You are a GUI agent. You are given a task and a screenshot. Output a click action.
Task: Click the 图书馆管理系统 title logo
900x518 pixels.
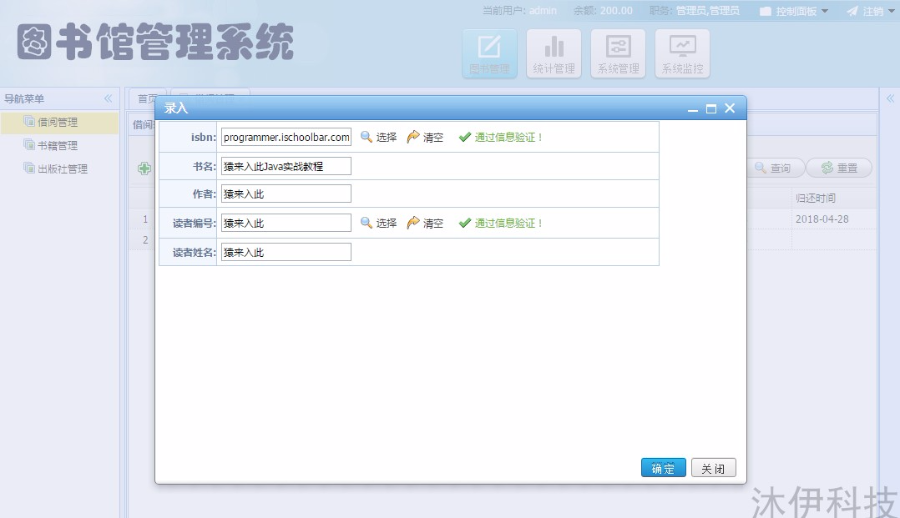[x=156, y=42]
